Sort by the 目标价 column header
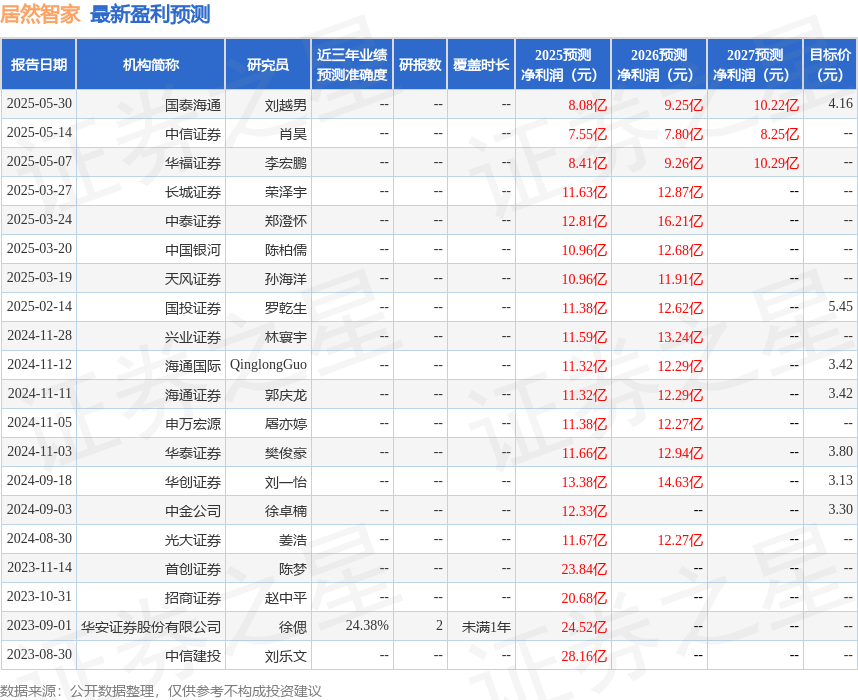This screenshot has height=700, width=858. (830, 63)
